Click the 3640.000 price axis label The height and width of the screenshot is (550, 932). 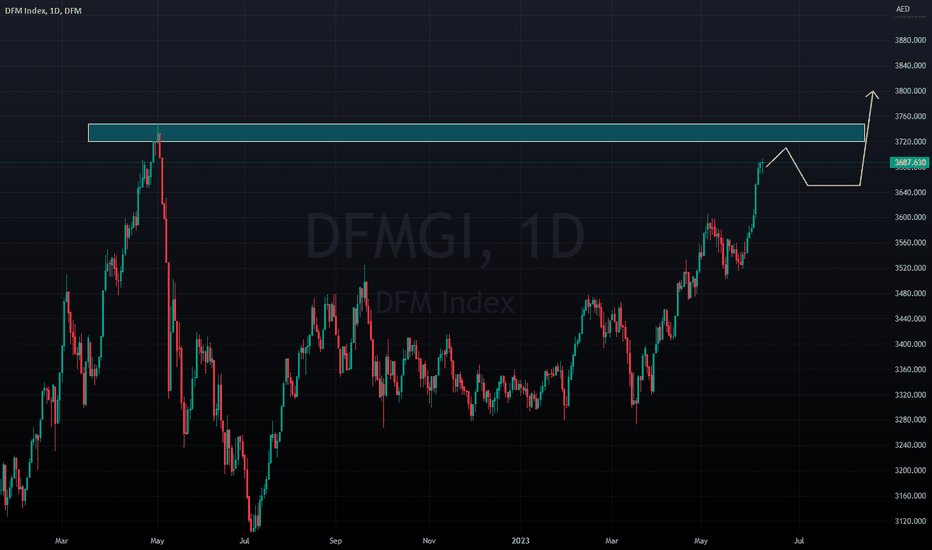tap(910, 193)
